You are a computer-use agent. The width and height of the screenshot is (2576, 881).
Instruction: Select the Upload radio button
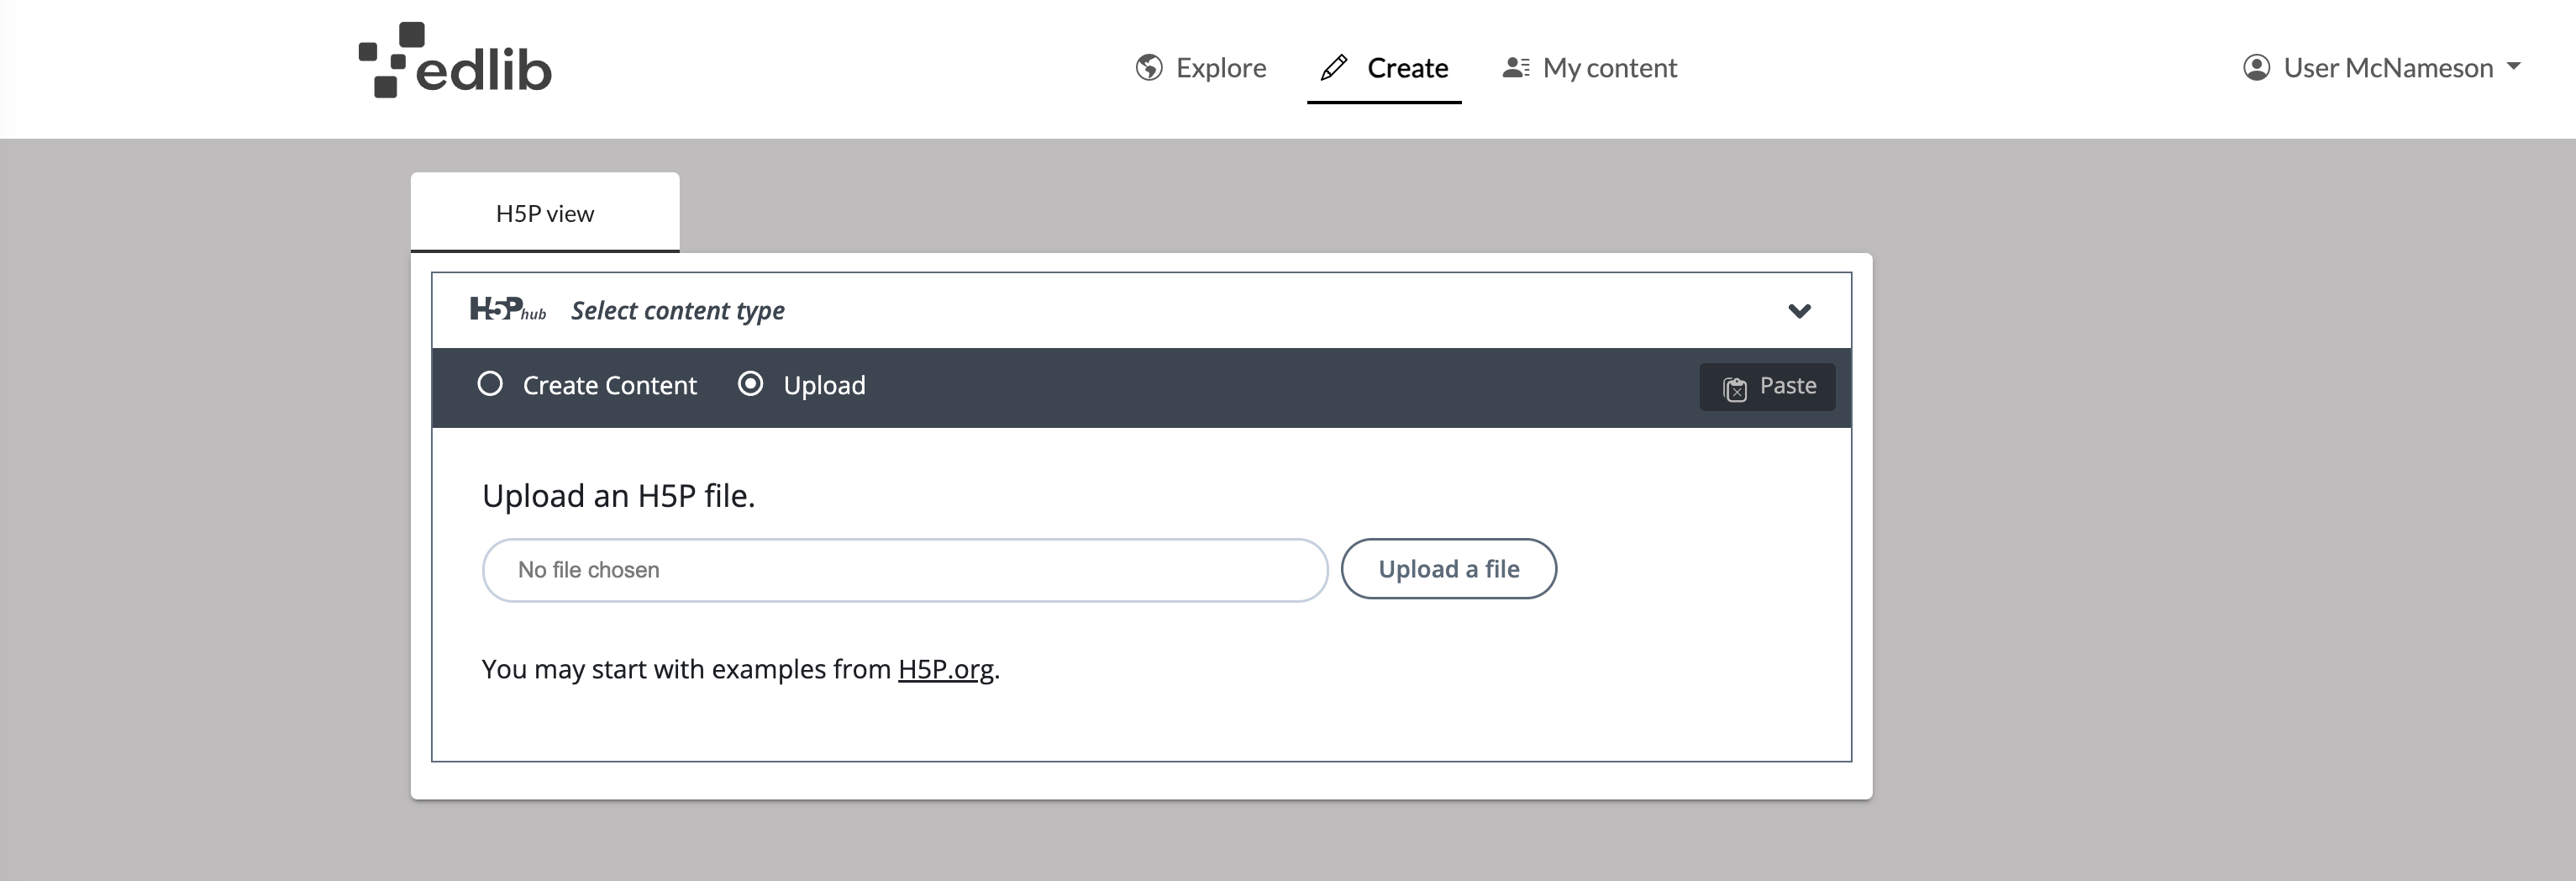coord(751,384)
